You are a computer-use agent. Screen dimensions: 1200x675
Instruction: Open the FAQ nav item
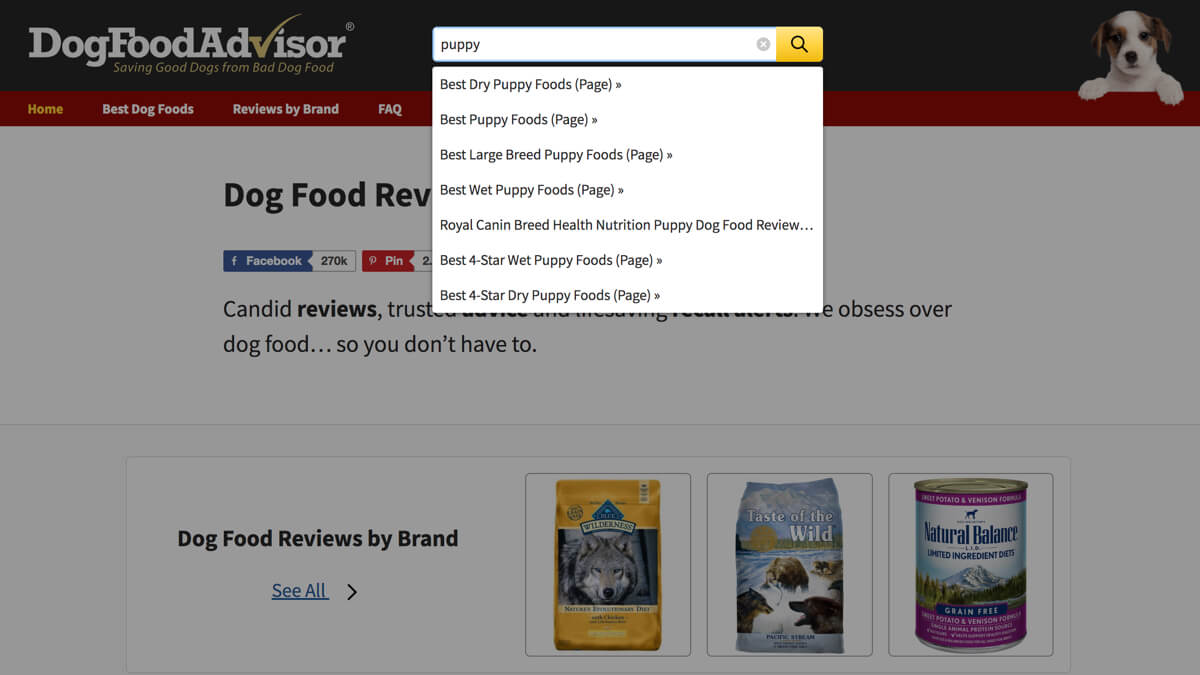pyautogui.click(x=390, y=109)
